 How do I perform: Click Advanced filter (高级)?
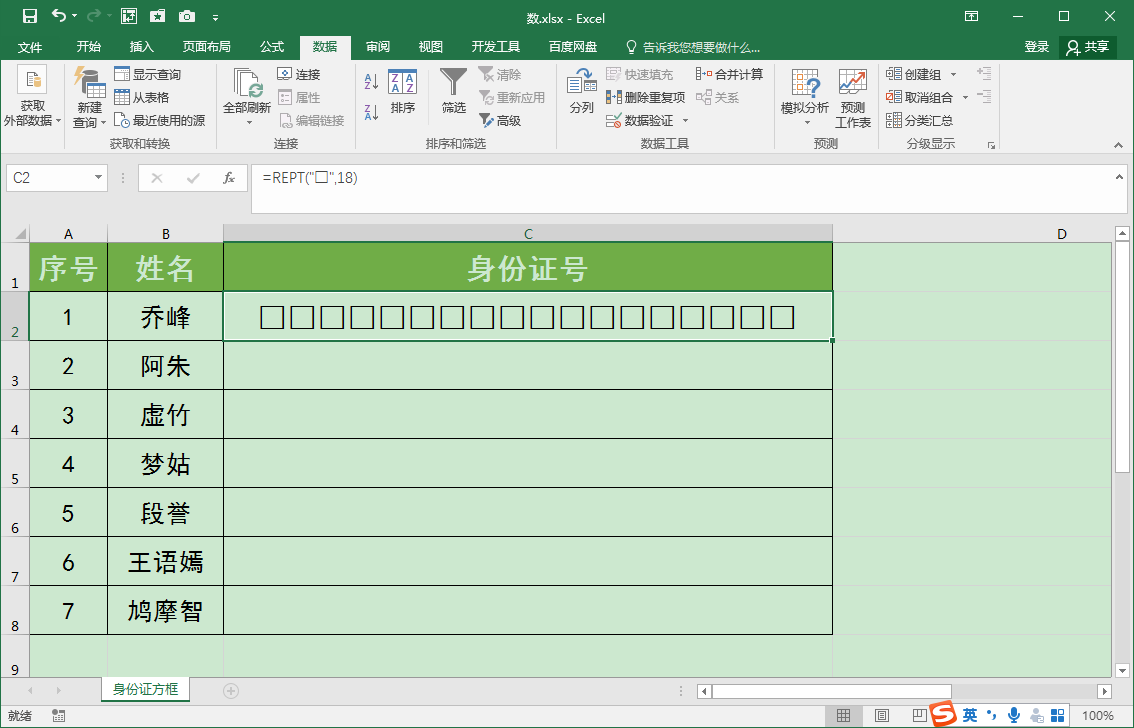coord(500,121)
